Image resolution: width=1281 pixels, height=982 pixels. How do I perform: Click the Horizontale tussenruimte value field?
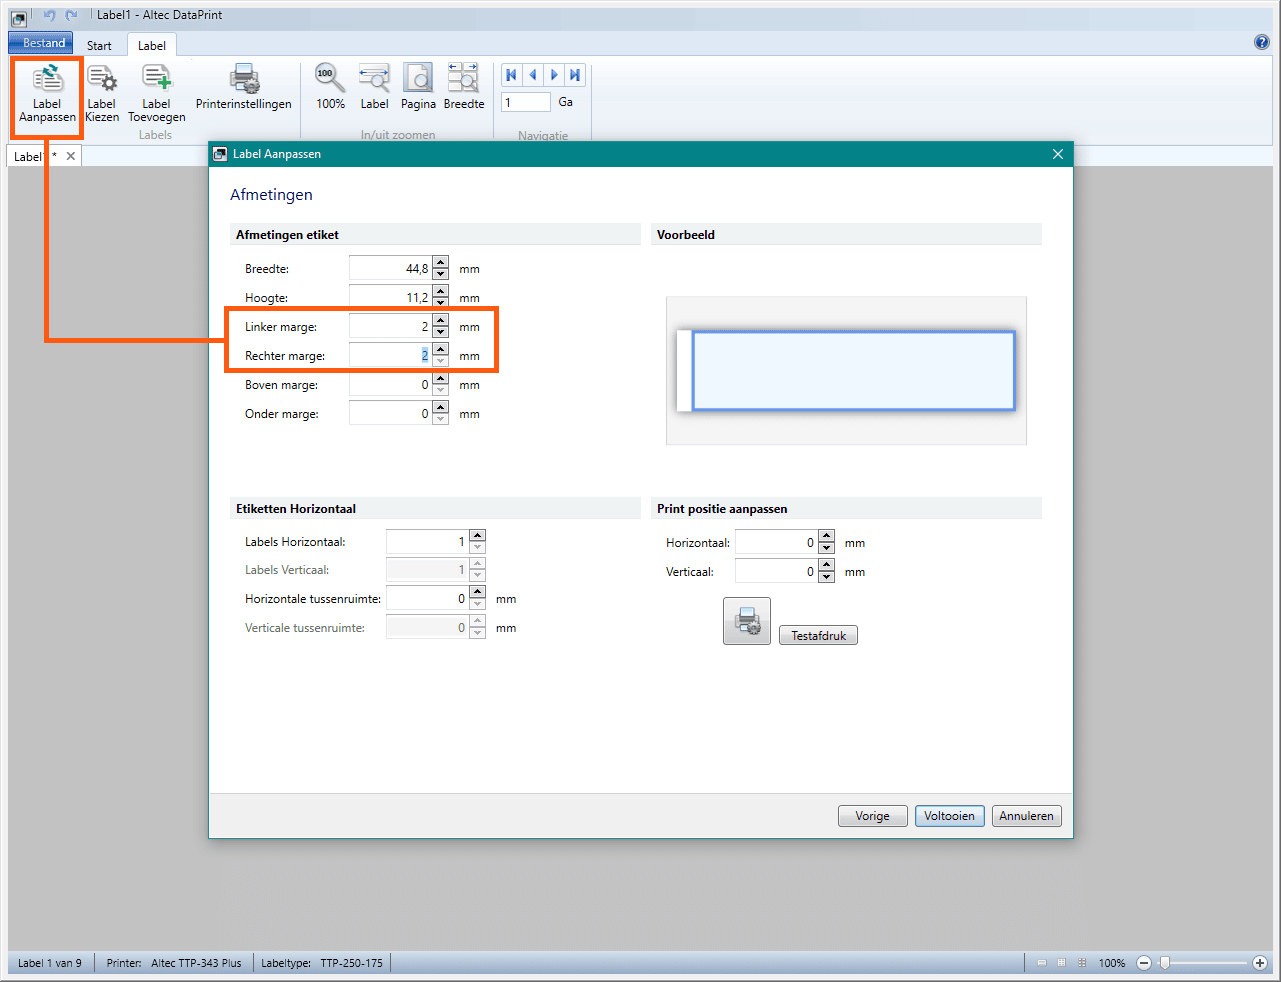click(x=427, y=599)
